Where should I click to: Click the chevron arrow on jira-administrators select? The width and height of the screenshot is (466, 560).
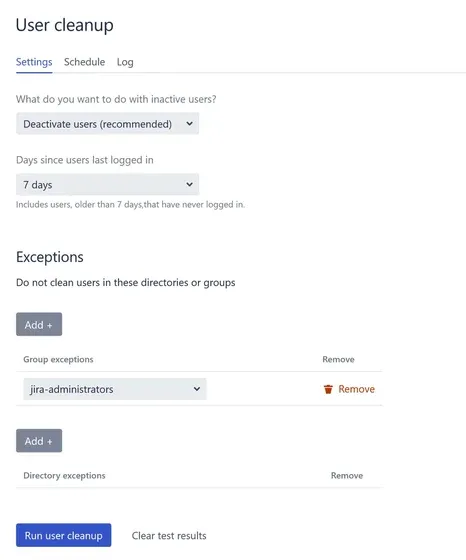(197, 389)
